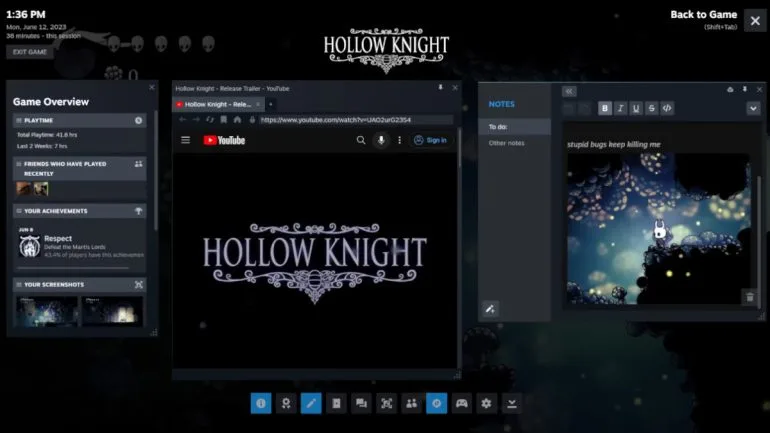Click YouTube Sign in button
The height and width of the screenshot is (433, 770).
430,140
